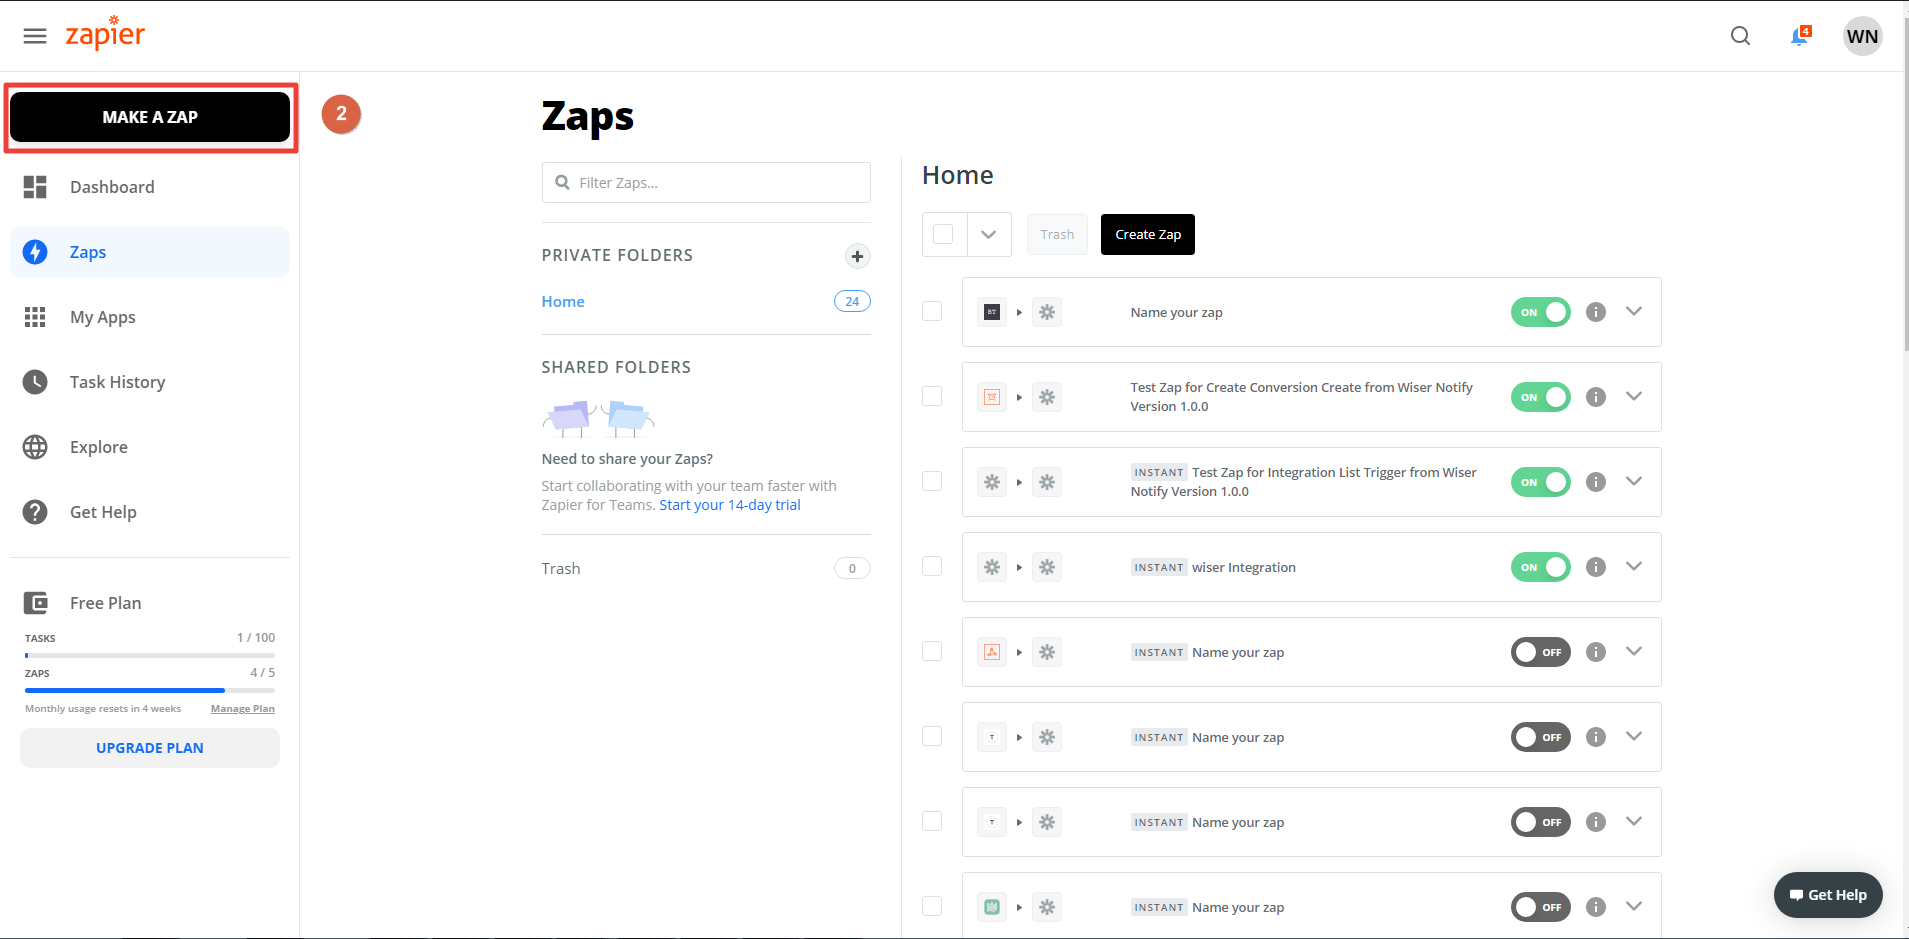Open Get Help in sidebar

click(x=150, y=512)
